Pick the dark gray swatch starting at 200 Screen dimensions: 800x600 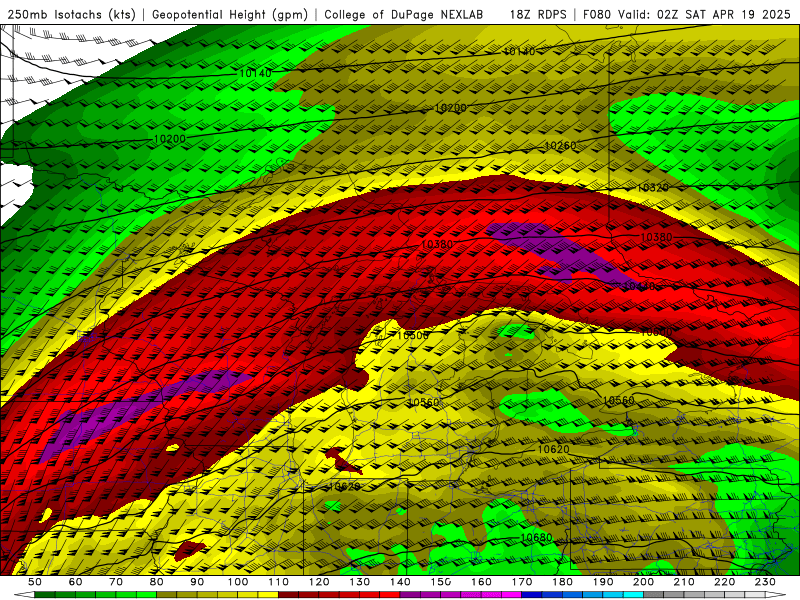coord(654,595)
